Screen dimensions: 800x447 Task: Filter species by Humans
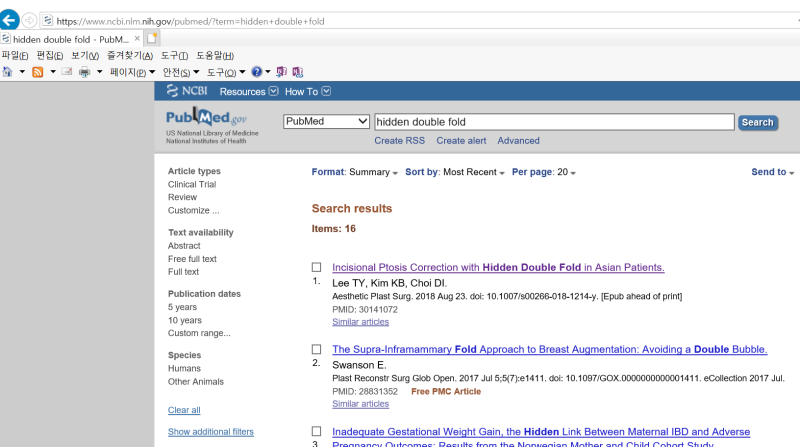(x=184, y=368)
